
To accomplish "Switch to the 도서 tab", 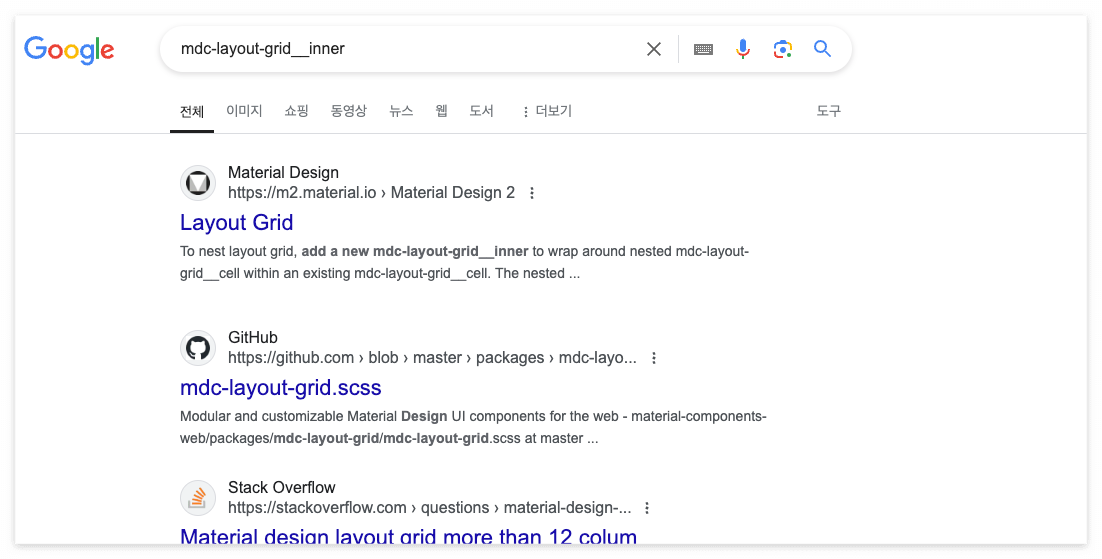I will pos(481,111).
